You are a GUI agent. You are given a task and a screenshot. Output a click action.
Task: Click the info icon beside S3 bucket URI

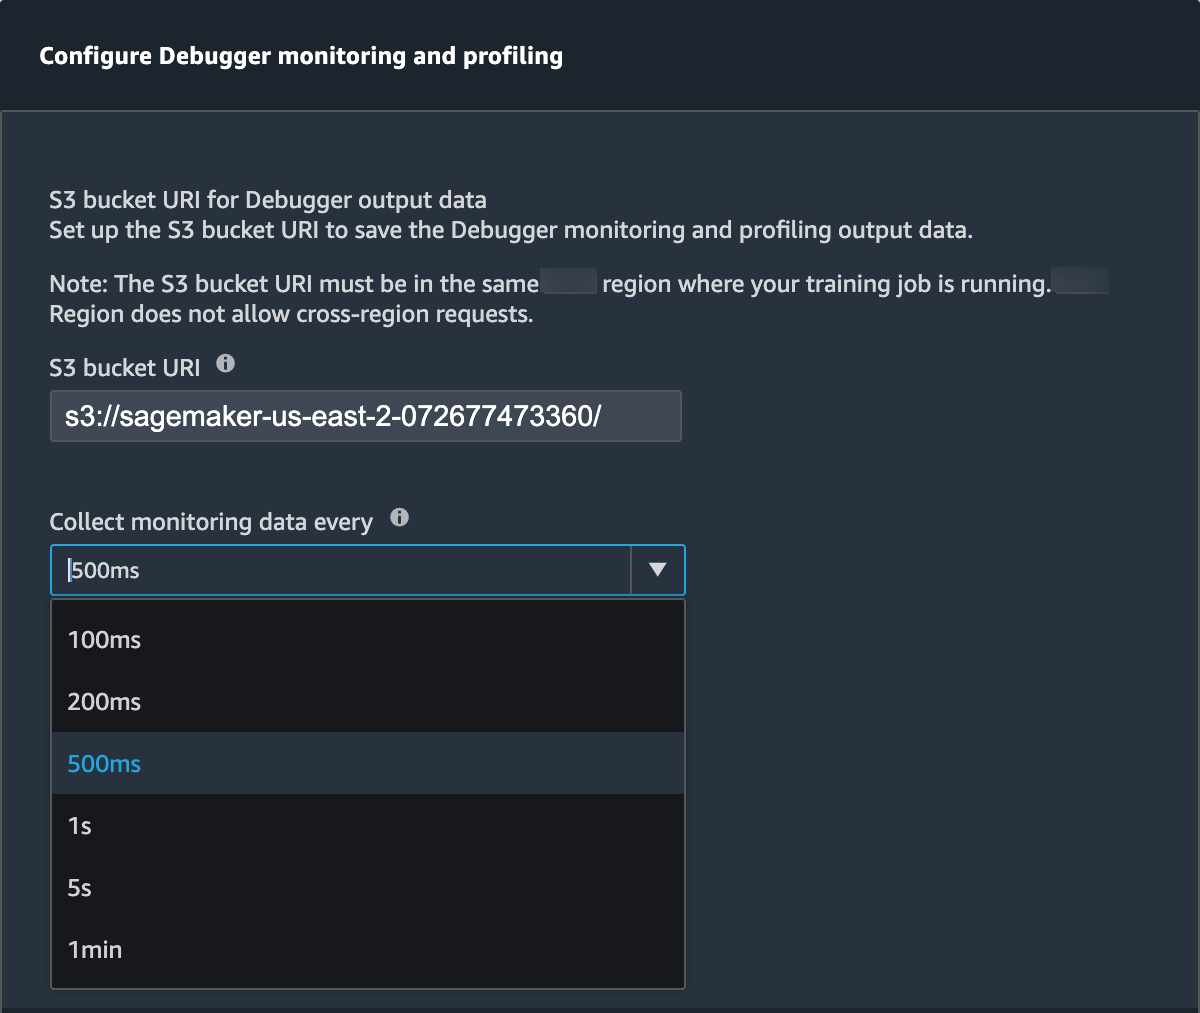[x=226, y=364]
